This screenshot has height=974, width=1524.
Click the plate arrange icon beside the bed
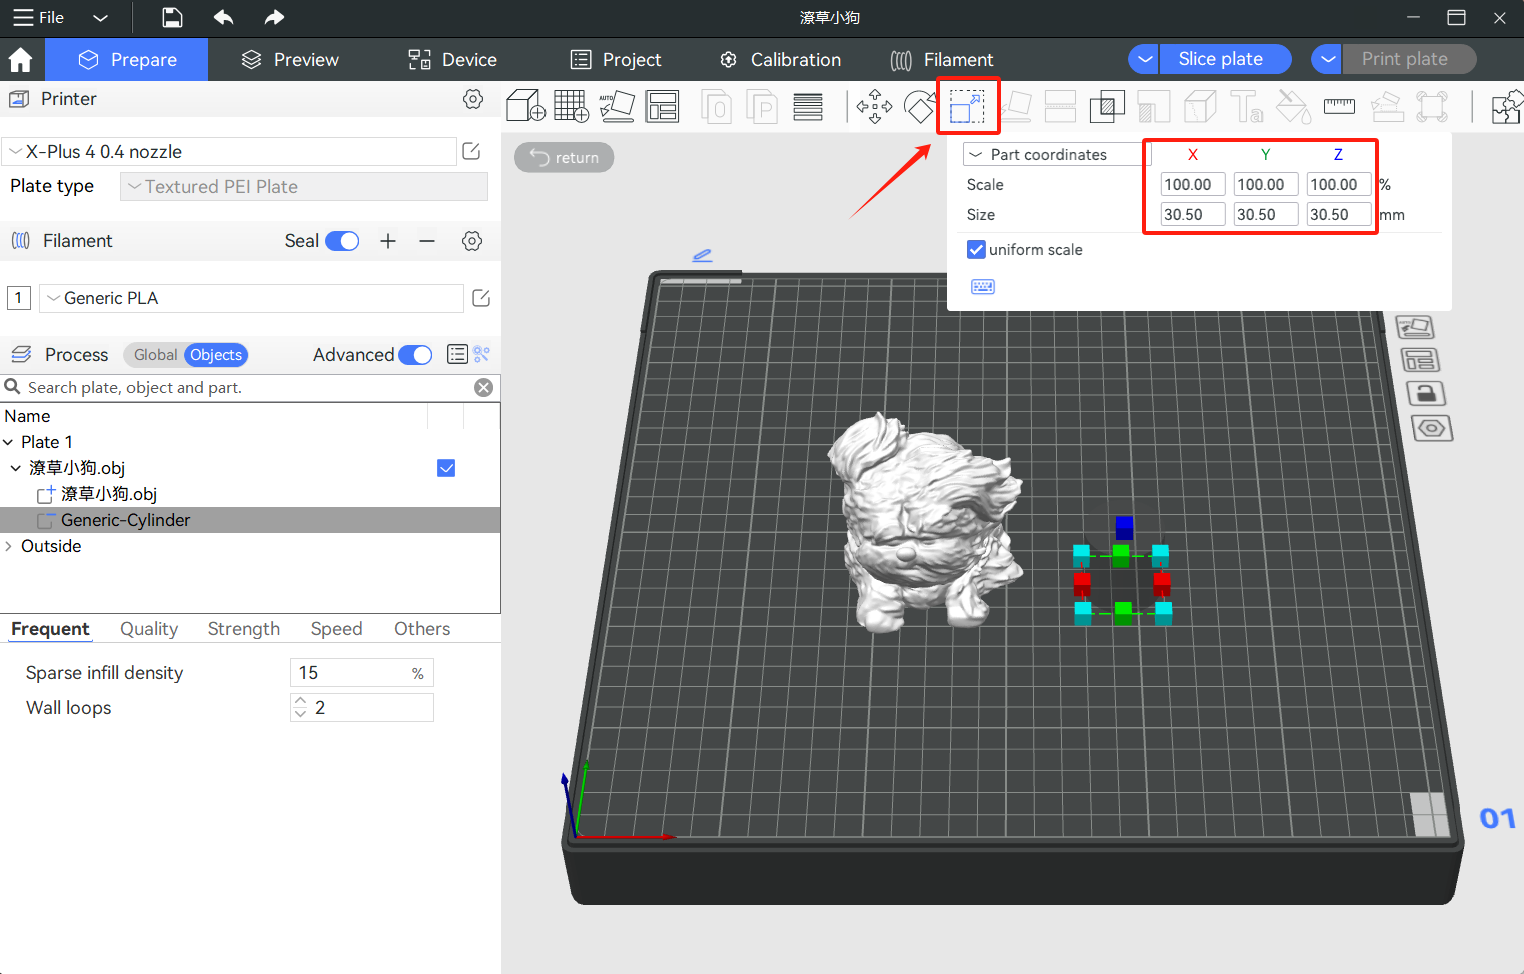(1420, 360)
